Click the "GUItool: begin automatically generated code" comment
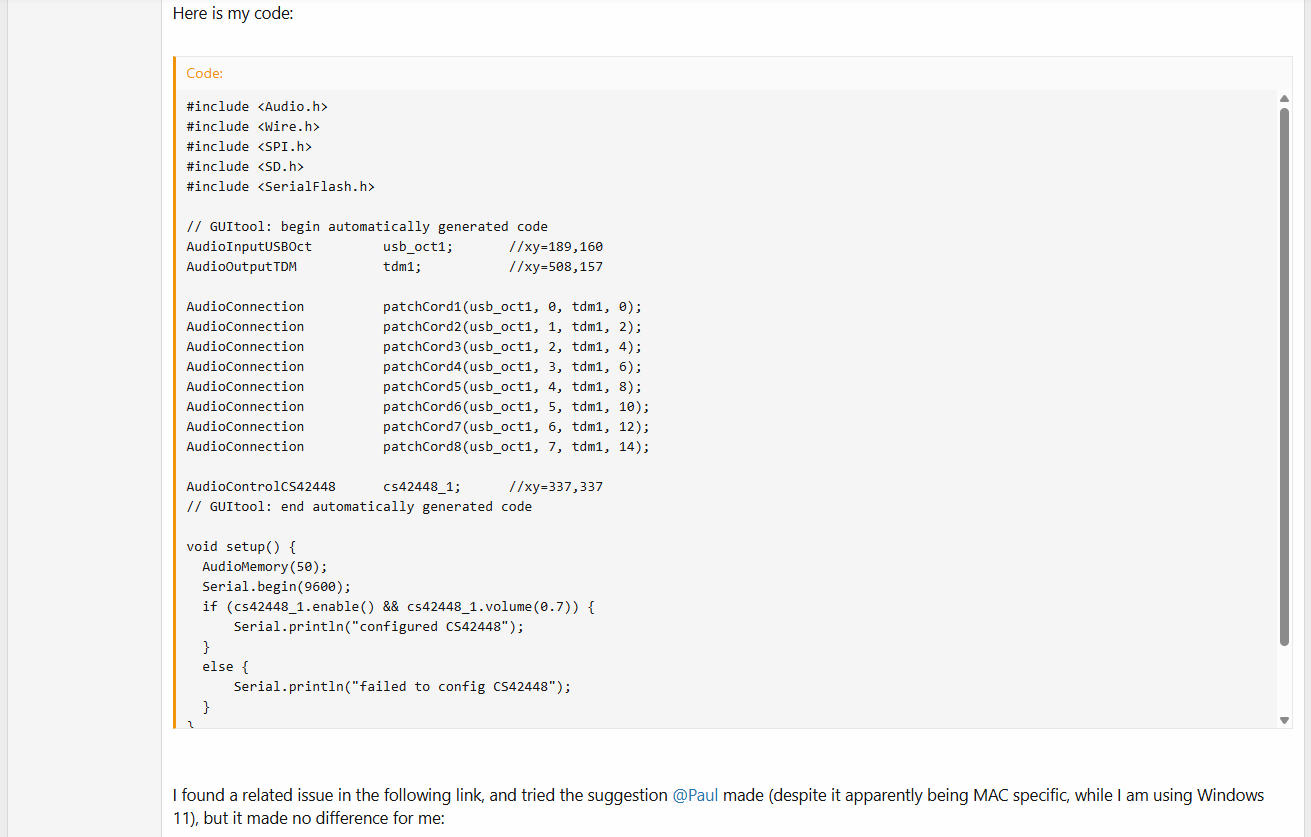 coord(367,226)
